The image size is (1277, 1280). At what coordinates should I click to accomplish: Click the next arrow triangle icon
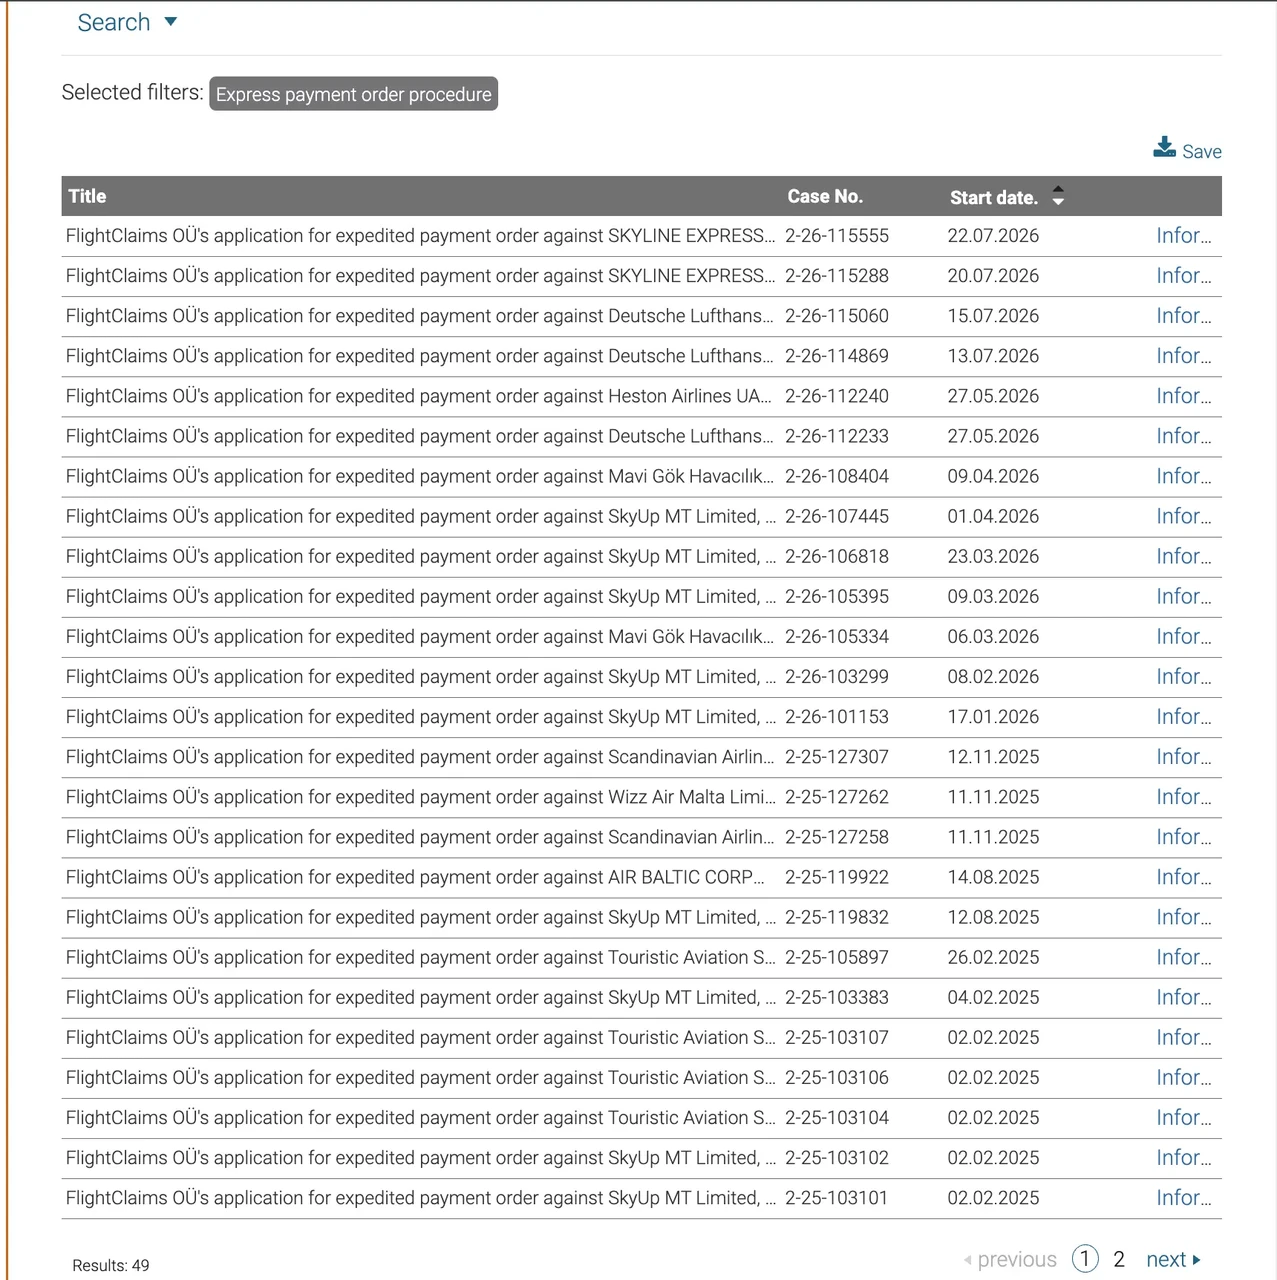click(x=1197, y=1260)
